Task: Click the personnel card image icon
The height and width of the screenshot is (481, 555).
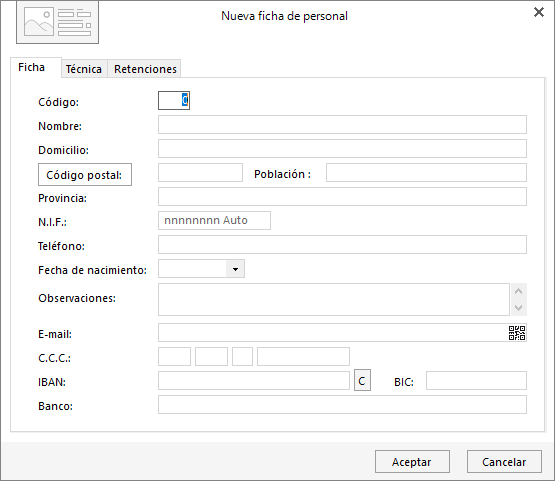Action: [57, 23]
